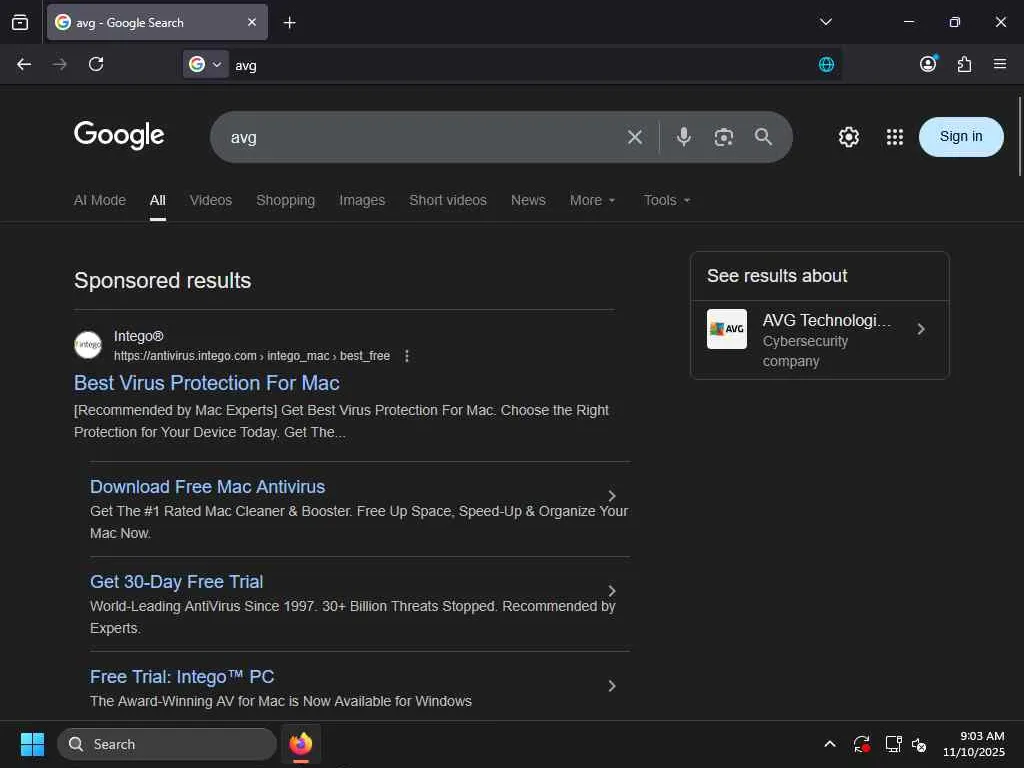Viewport: 1024px width, 768px height.
Task: Open the Windows Start menu
Action: [32, 744]
